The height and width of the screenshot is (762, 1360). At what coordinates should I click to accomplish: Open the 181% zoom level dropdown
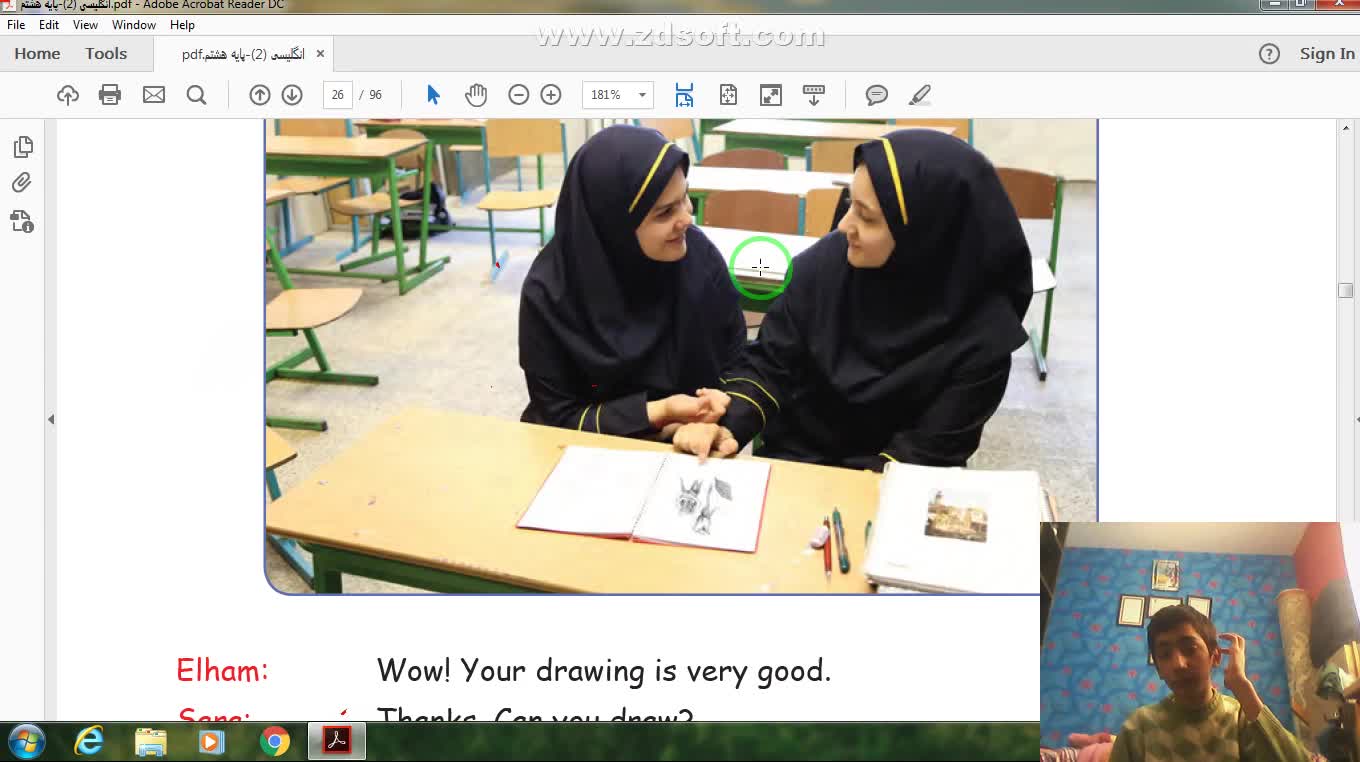[x=642, y=95]
